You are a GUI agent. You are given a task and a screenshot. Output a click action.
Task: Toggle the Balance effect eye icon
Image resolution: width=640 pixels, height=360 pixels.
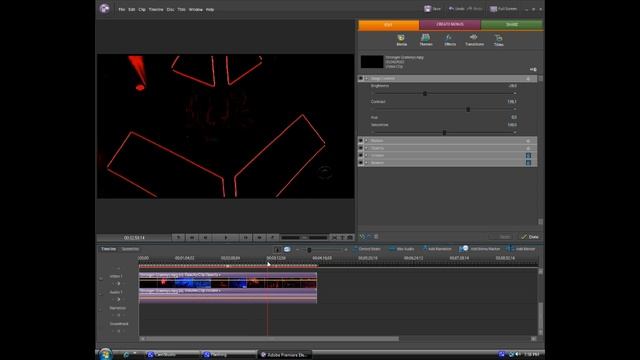tap(361, 163)
